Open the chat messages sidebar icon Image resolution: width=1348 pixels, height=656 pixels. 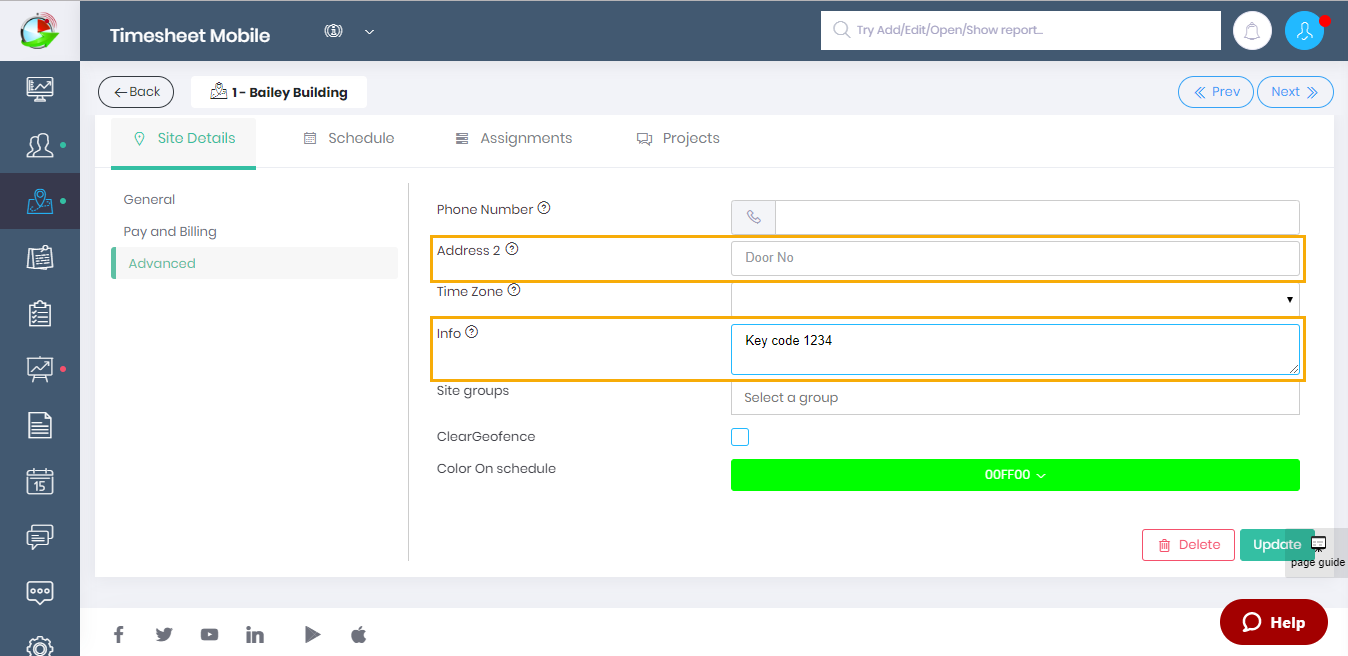pos(40,537)
